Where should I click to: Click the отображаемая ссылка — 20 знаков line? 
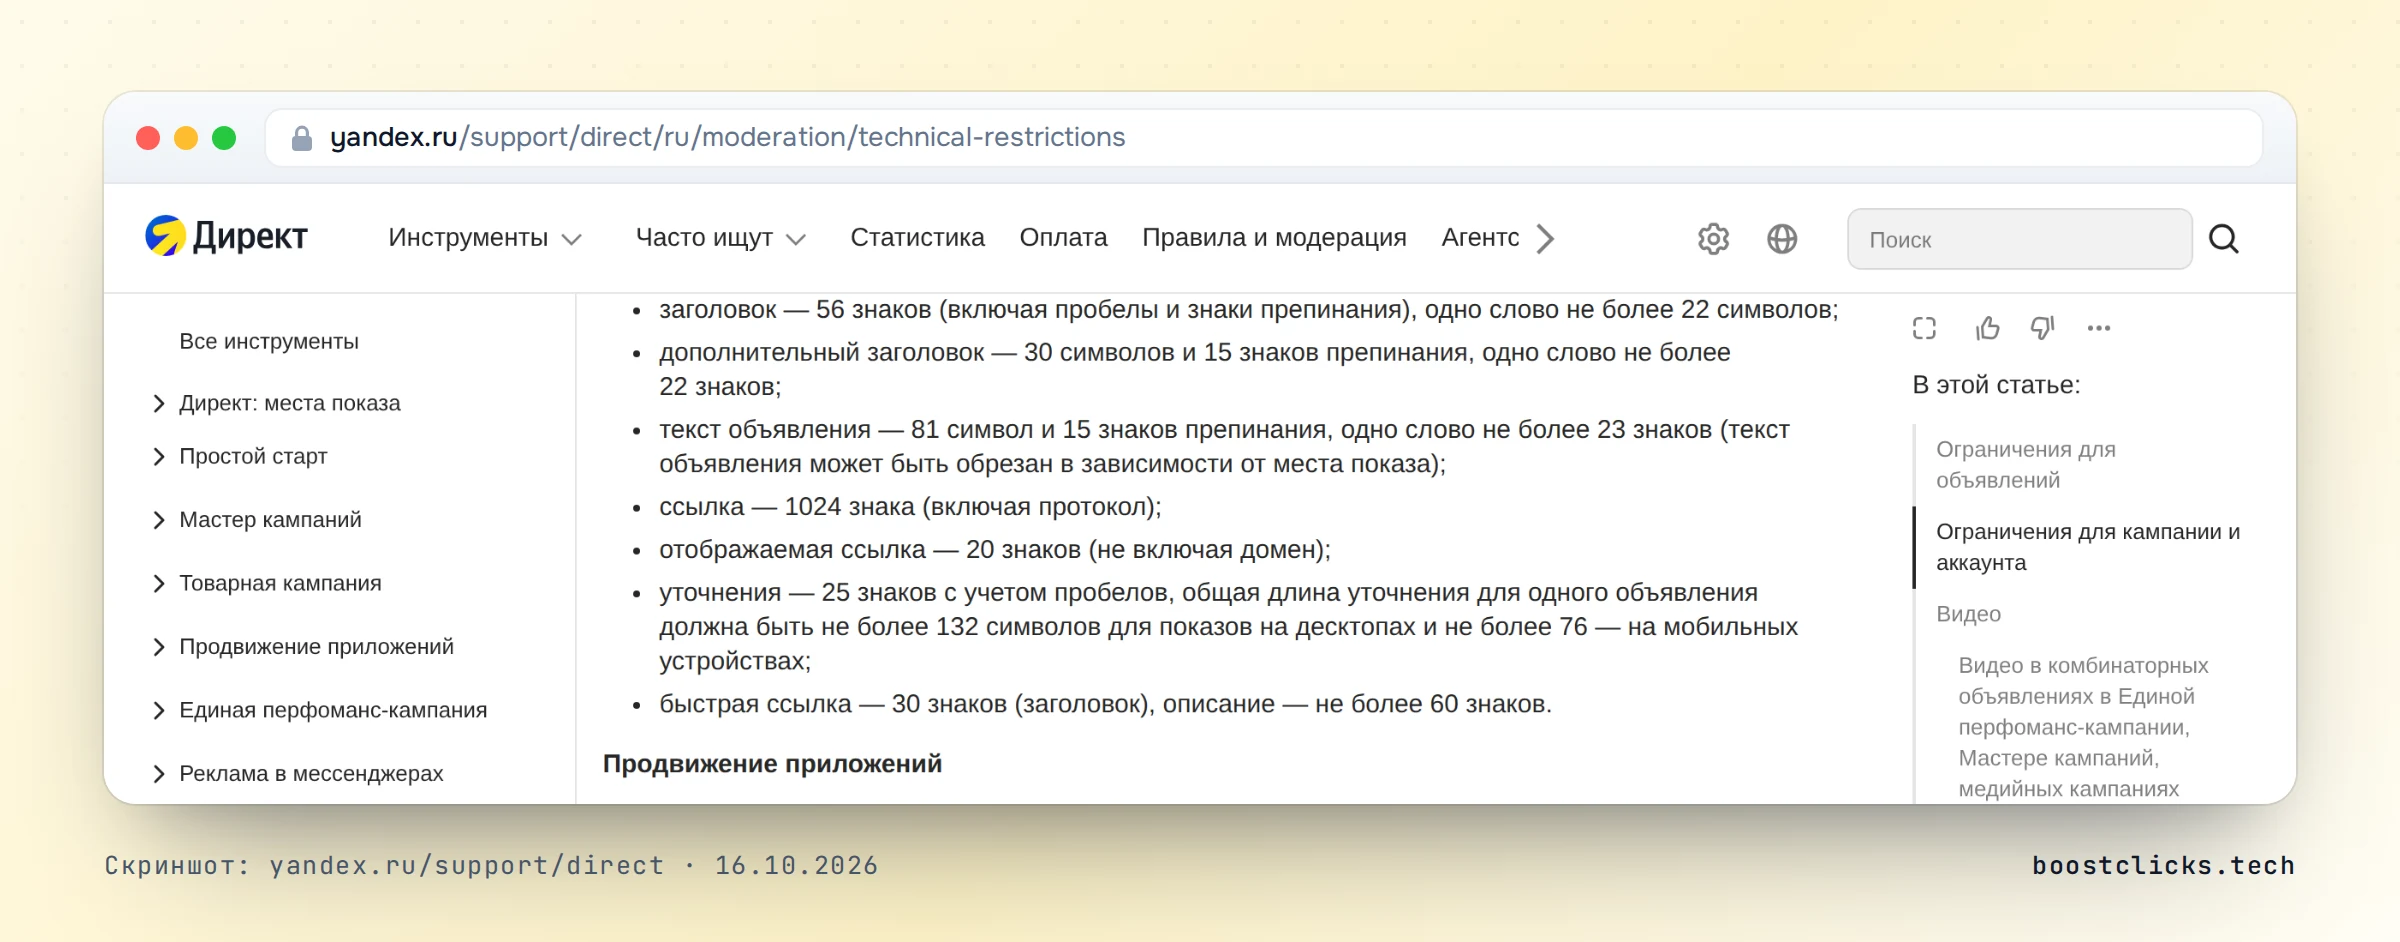tap(995, 550)
